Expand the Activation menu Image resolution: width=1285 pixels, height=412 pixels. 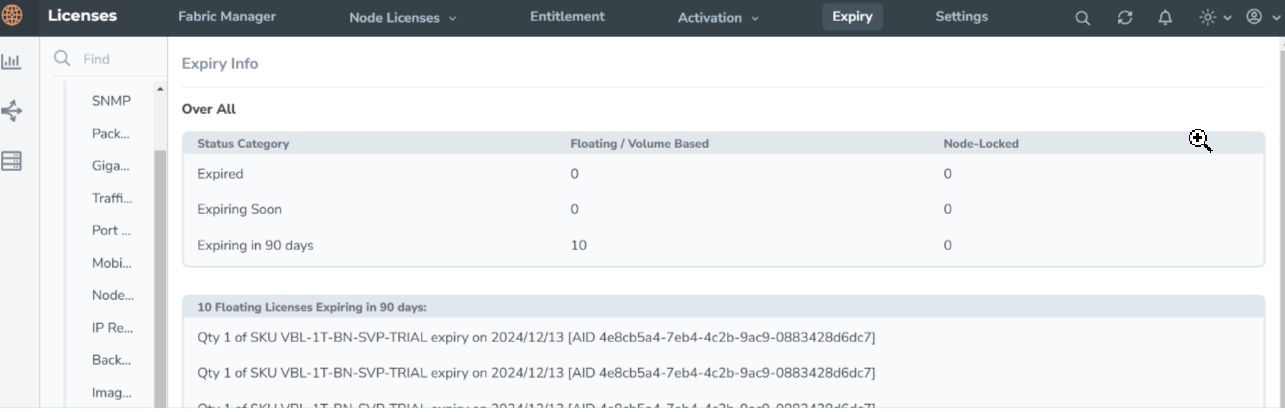coord(718,18)
